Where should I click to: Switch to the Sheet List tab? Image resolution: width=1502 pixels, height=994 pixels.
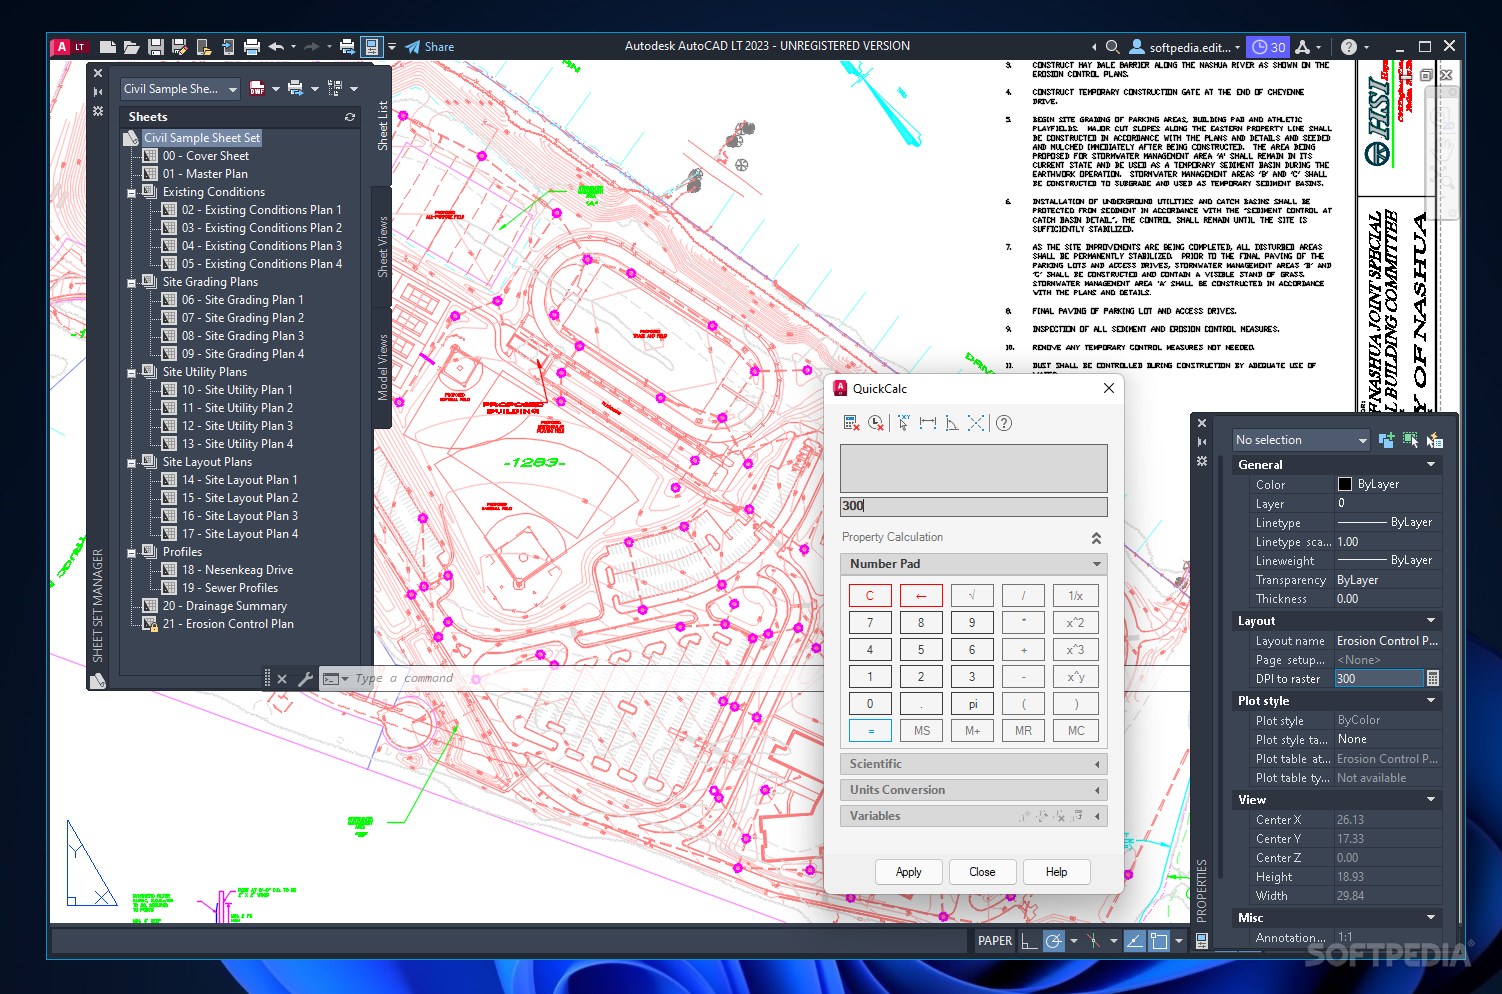382,125
